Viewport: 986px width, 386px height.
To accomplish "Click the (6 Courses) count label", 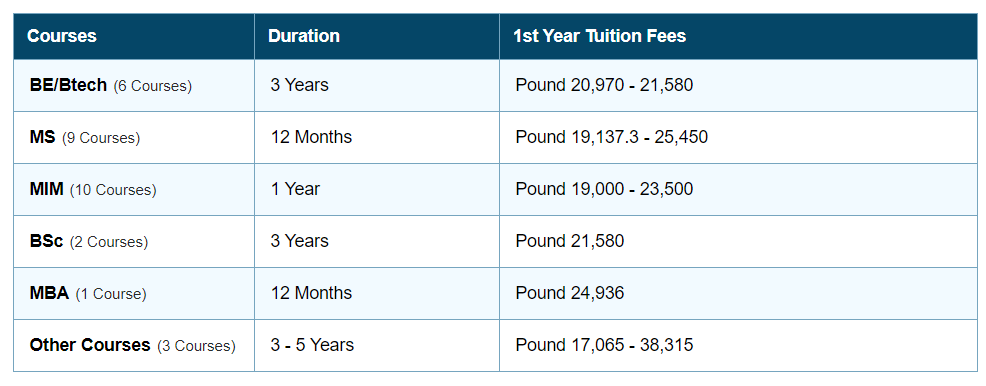I will point(153,86).
